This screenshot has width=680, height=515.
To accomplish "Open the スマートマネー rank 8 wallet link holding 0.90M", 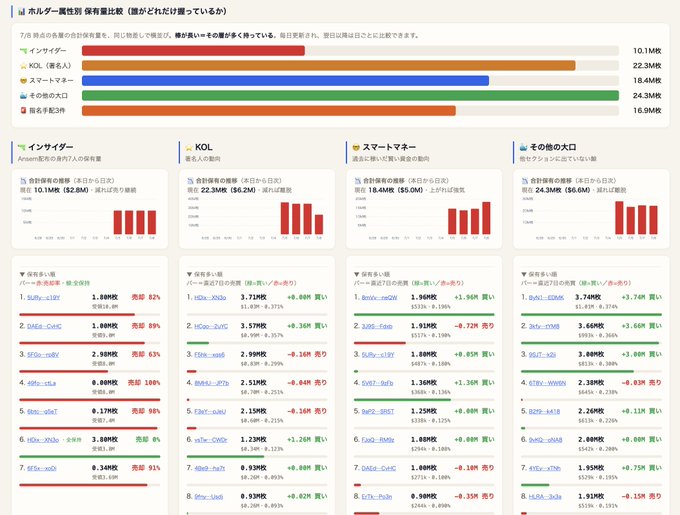I will 377,497.
